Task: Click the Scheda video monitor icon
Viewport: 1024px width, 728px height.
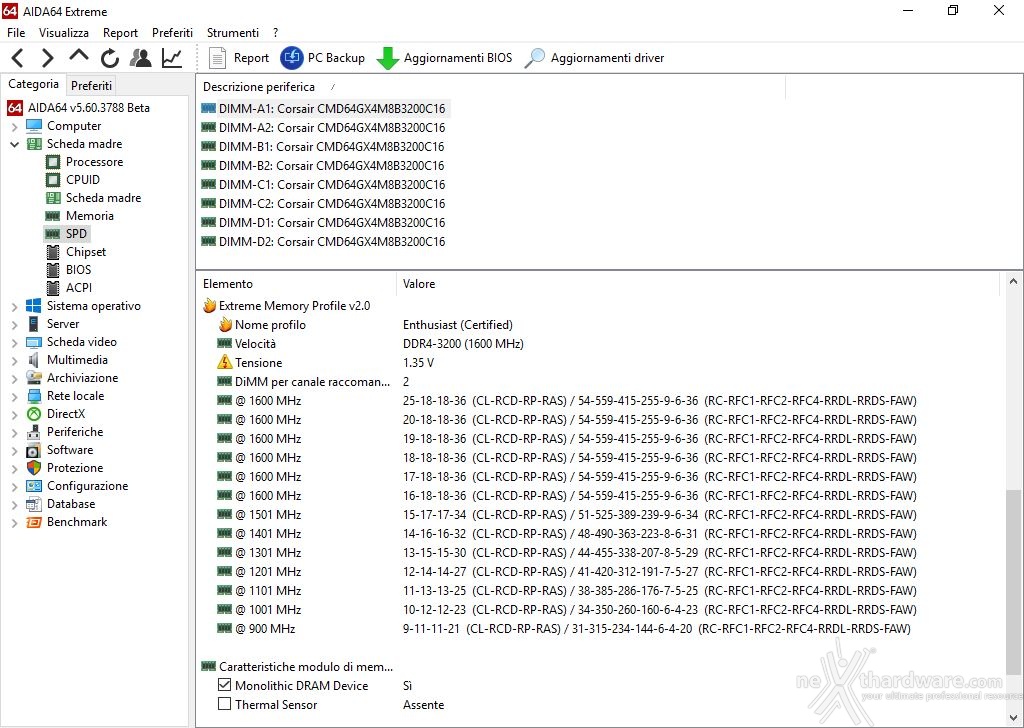Action: click(x=33, y=342)
